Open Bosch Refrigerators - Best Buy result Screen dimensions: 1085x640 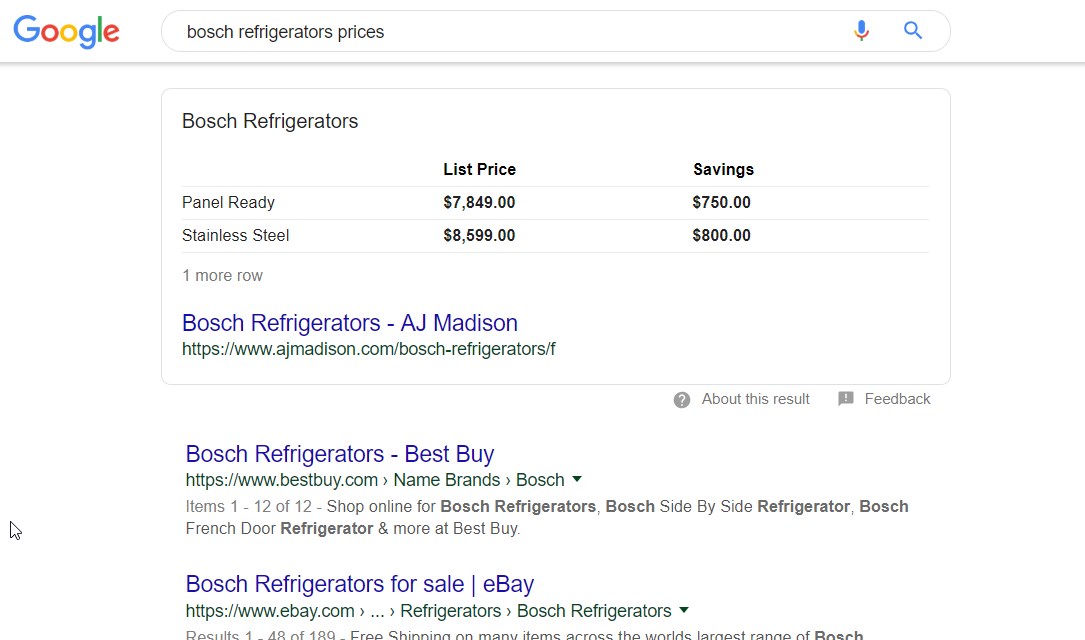(340, 454)
